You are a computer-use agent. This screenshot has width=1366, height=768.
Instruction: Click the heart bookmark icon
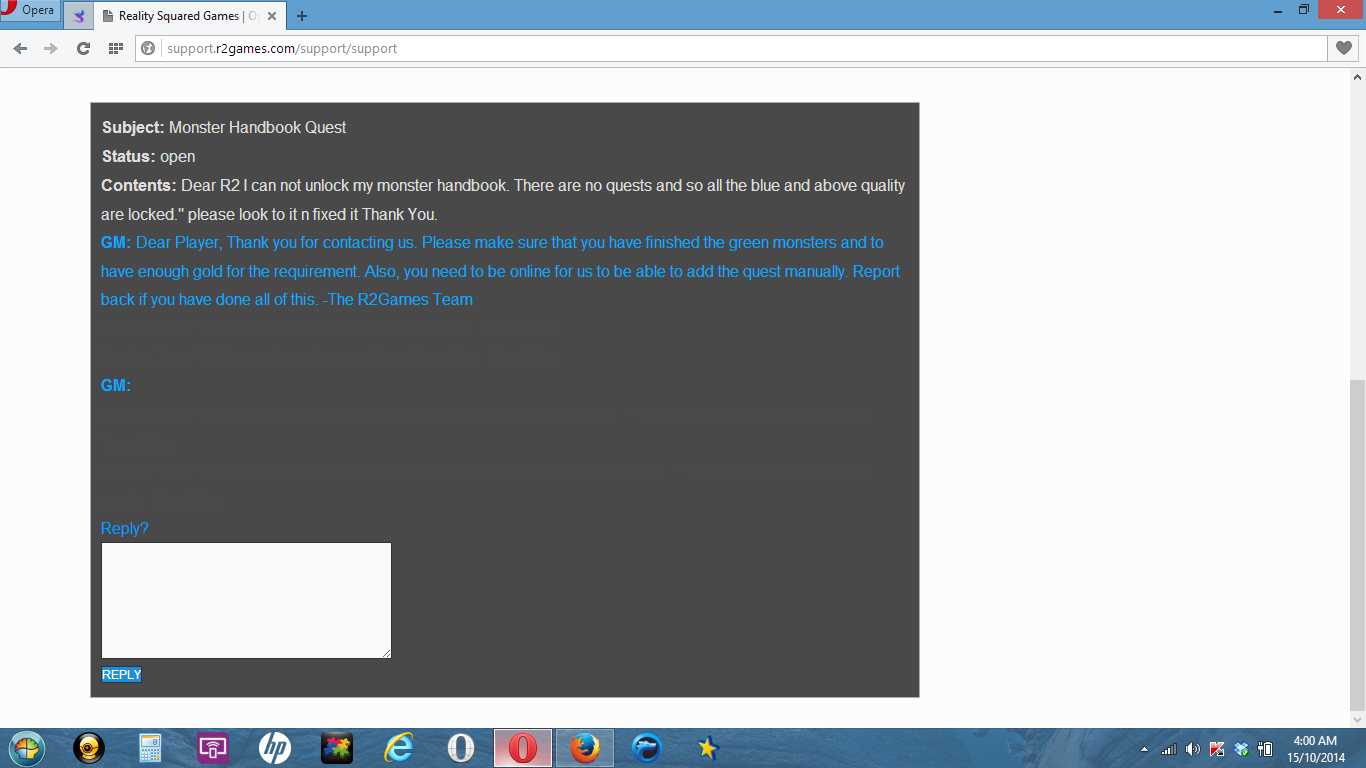[1344, 48]
